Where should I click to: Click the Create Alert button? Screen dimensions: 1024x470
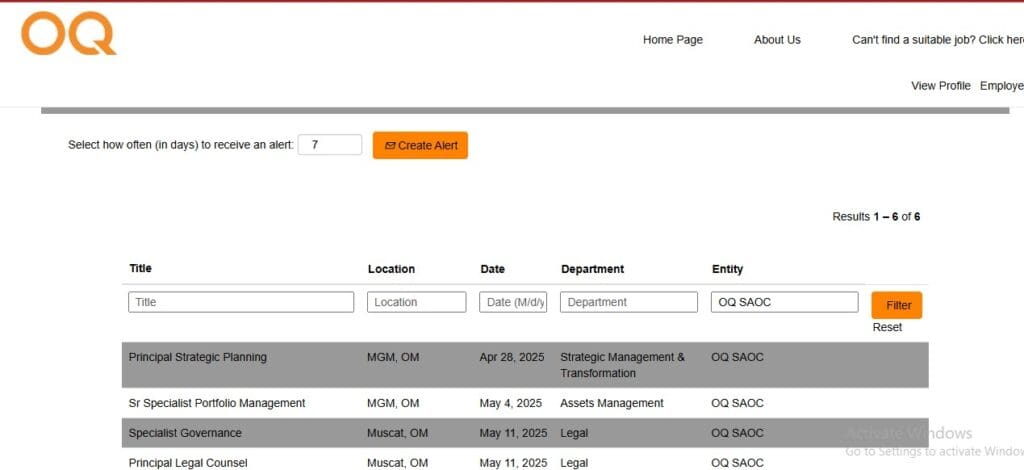coord(420,146)
